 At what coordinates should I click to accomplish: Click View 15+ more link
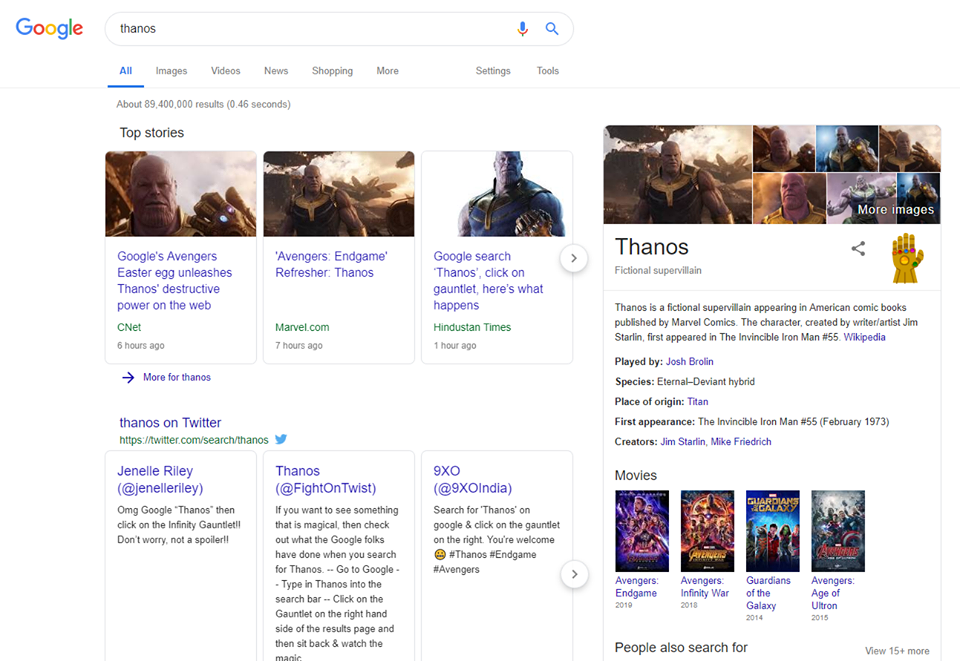897,651
